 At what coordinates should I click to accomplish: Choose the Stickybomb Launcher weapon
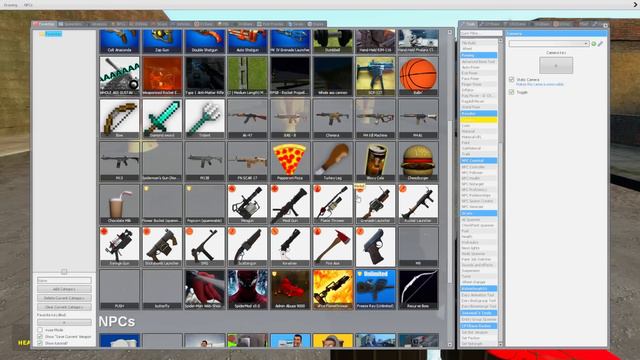(x=162, y=247)
